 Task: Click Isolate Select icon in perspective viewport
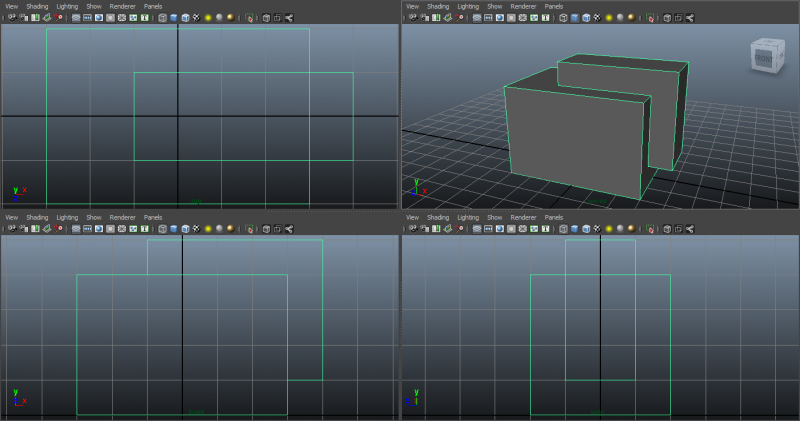pos(650,18)
